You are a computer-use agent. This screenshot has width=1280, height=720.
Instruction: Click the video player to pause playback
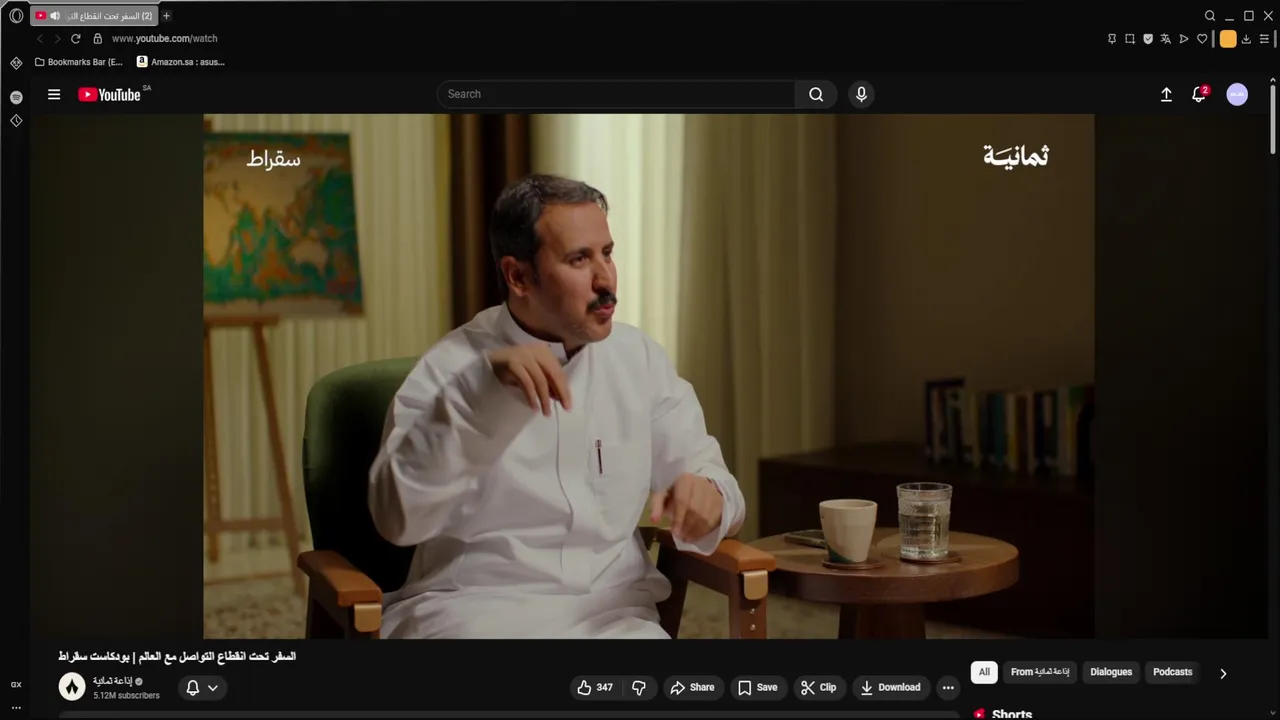[648, 376]
